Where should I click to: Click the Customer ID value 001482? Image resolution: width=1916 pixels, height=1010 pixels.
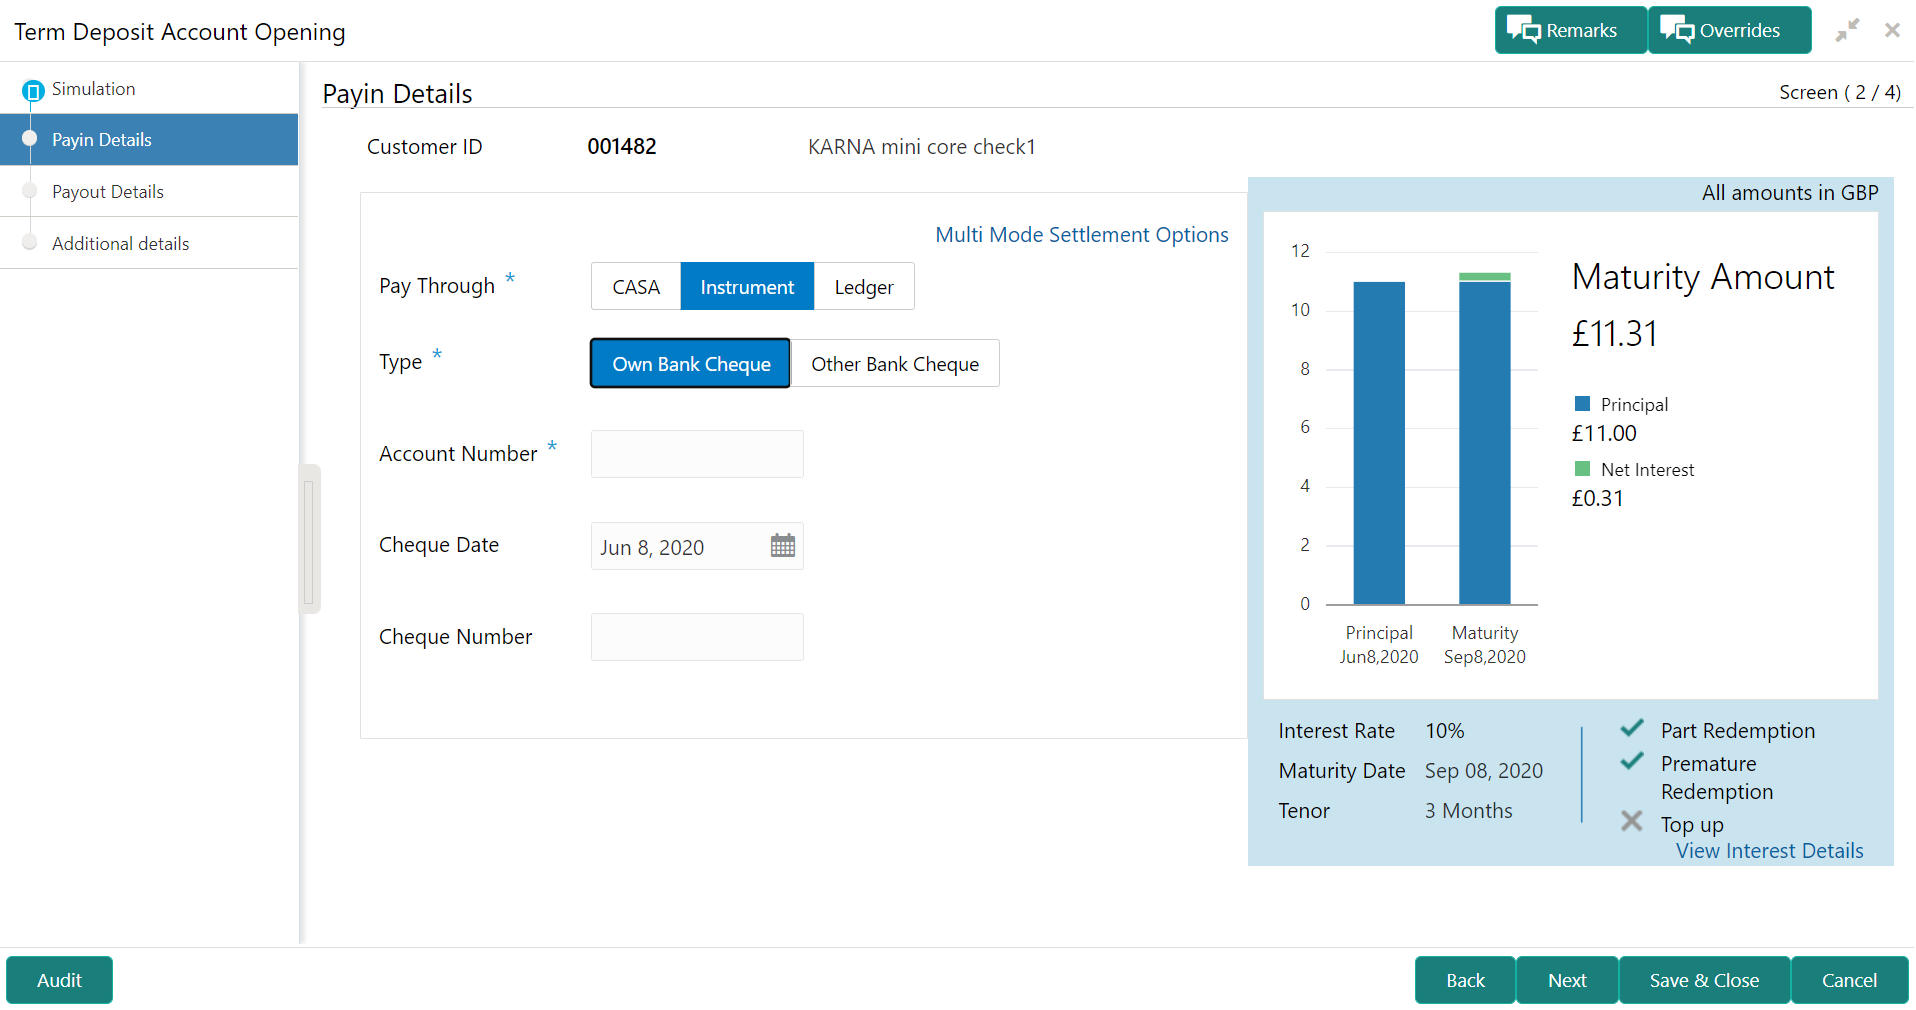(x=622, y=147)
